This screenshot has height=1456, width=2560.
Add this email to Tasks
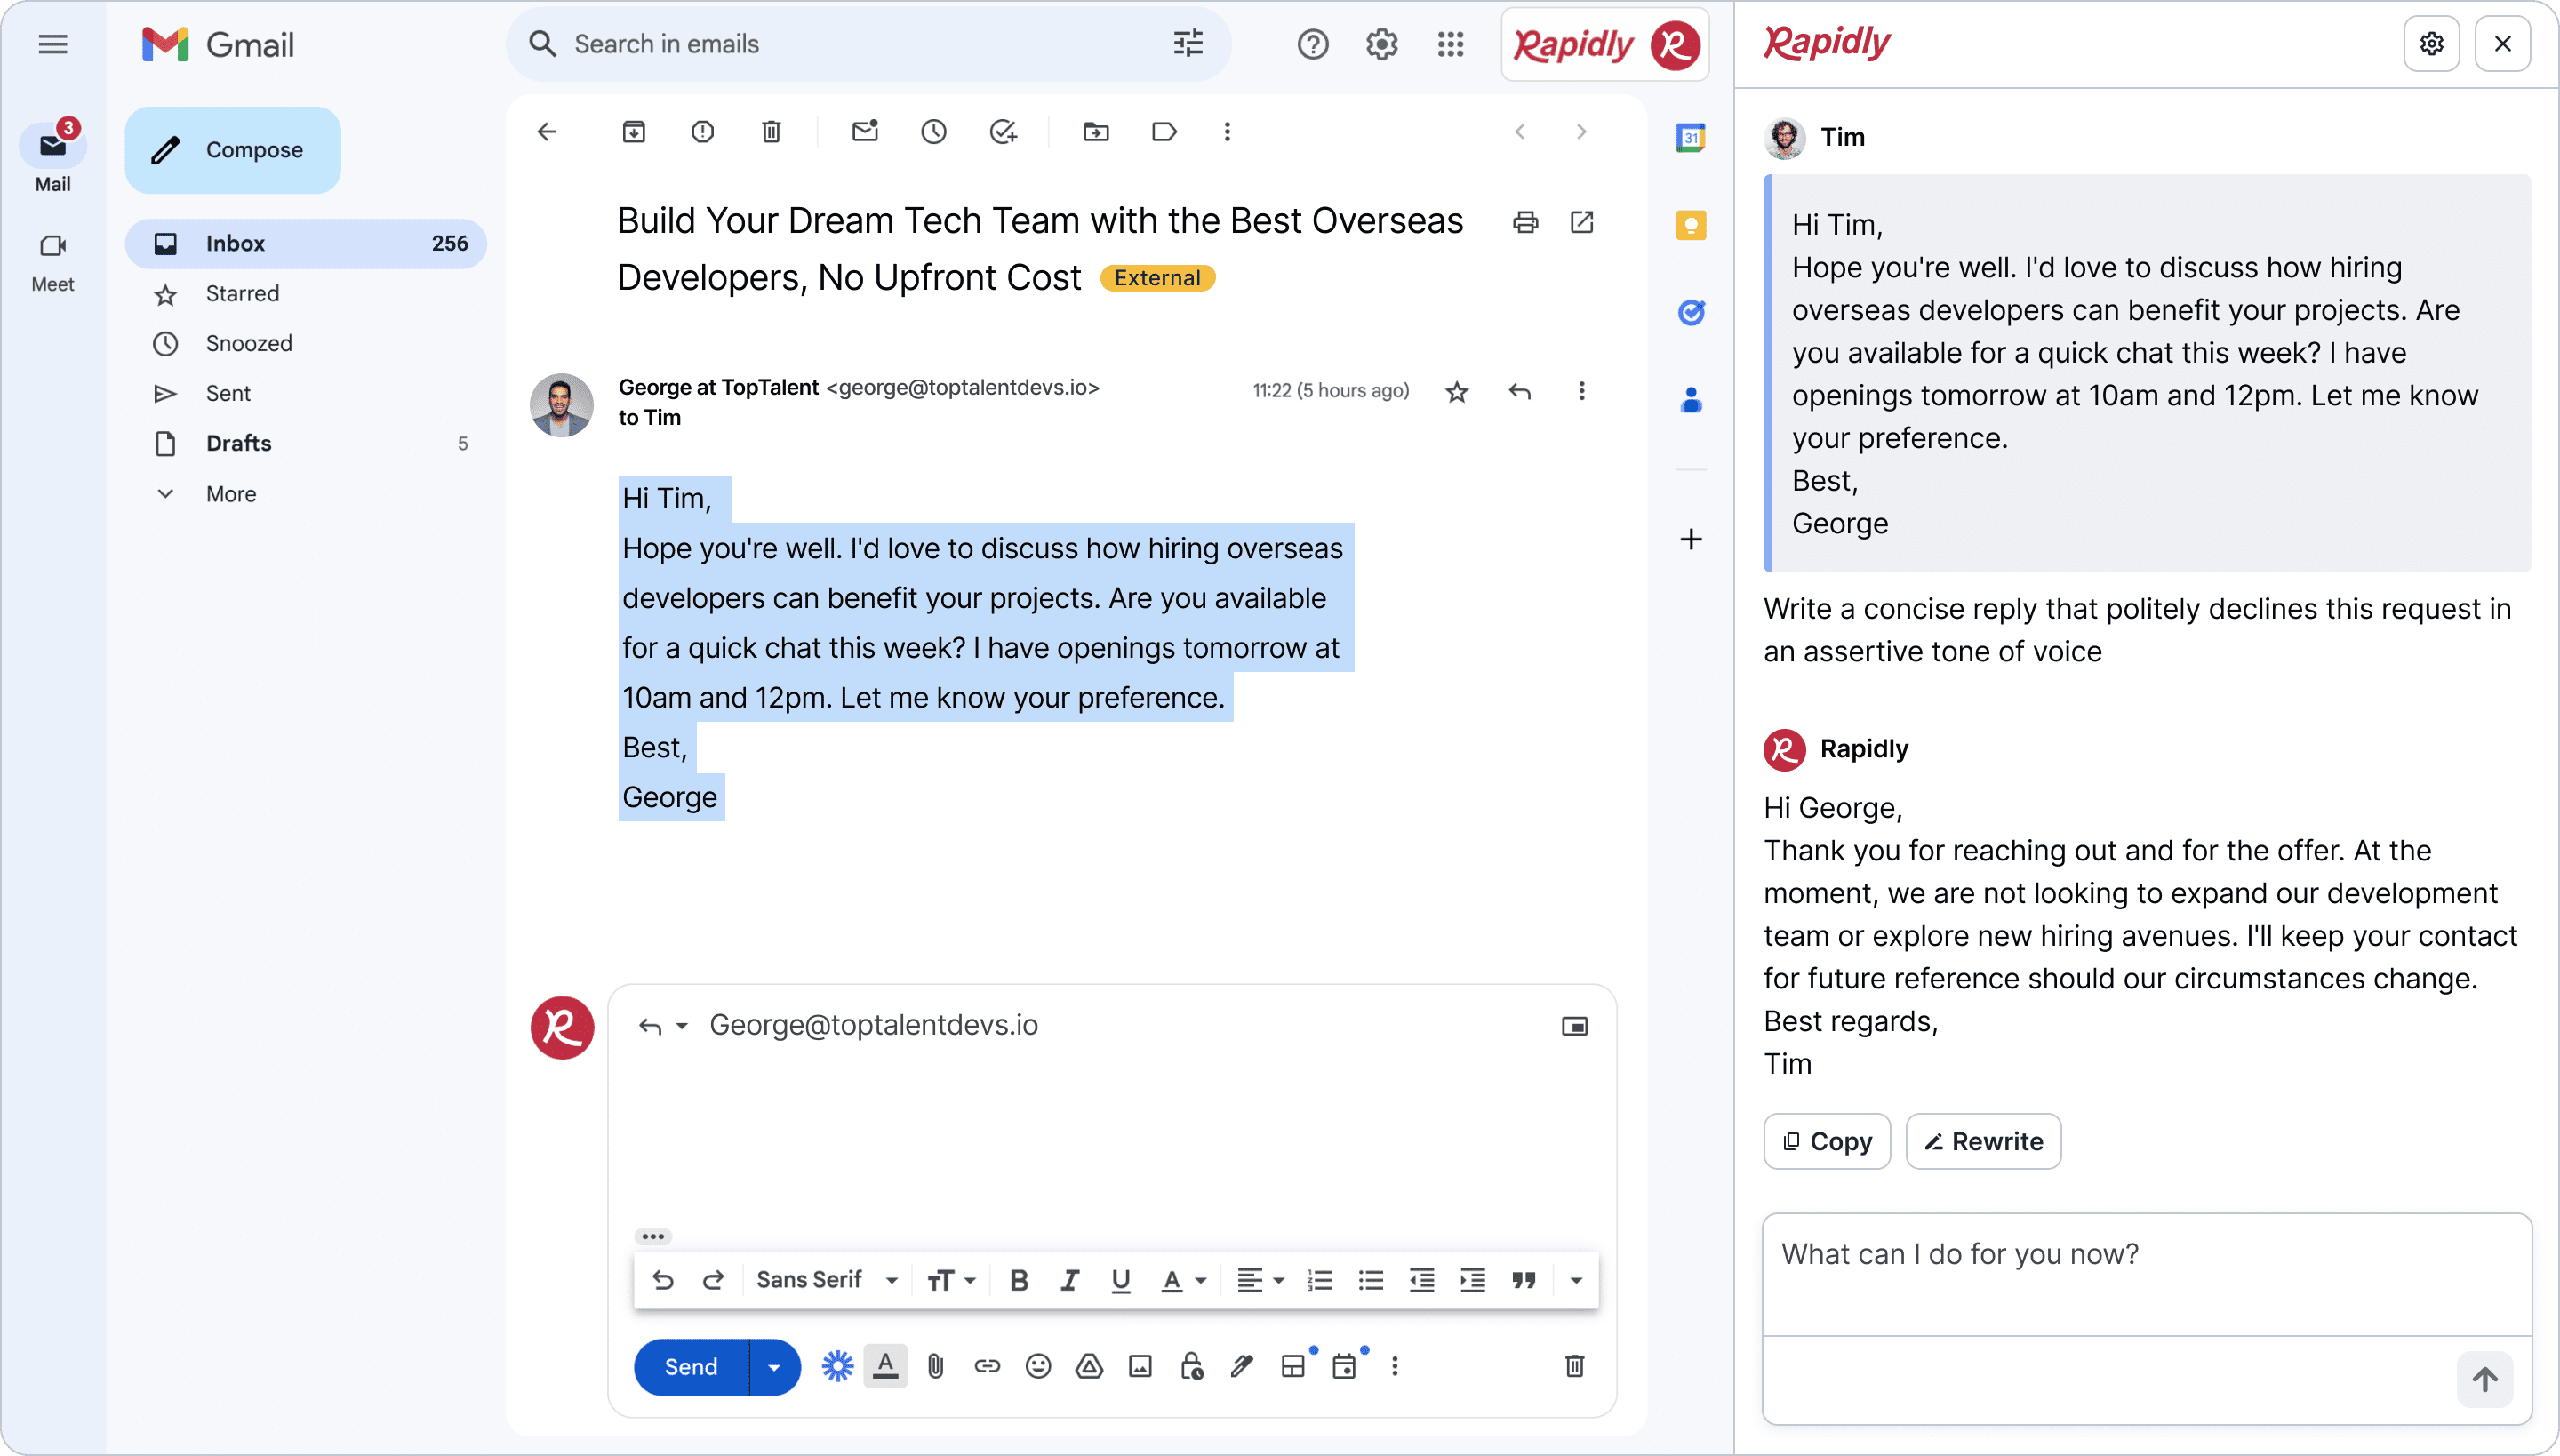tap(1003, 131)
